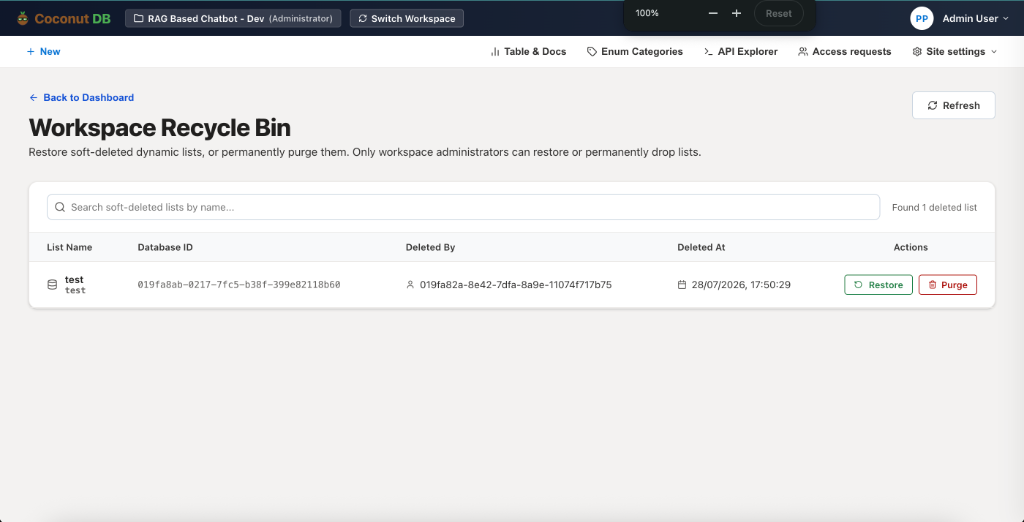This screenshot has width=1024, height=522.
Task: Click the PP user avatar
Action: [921, 18]
